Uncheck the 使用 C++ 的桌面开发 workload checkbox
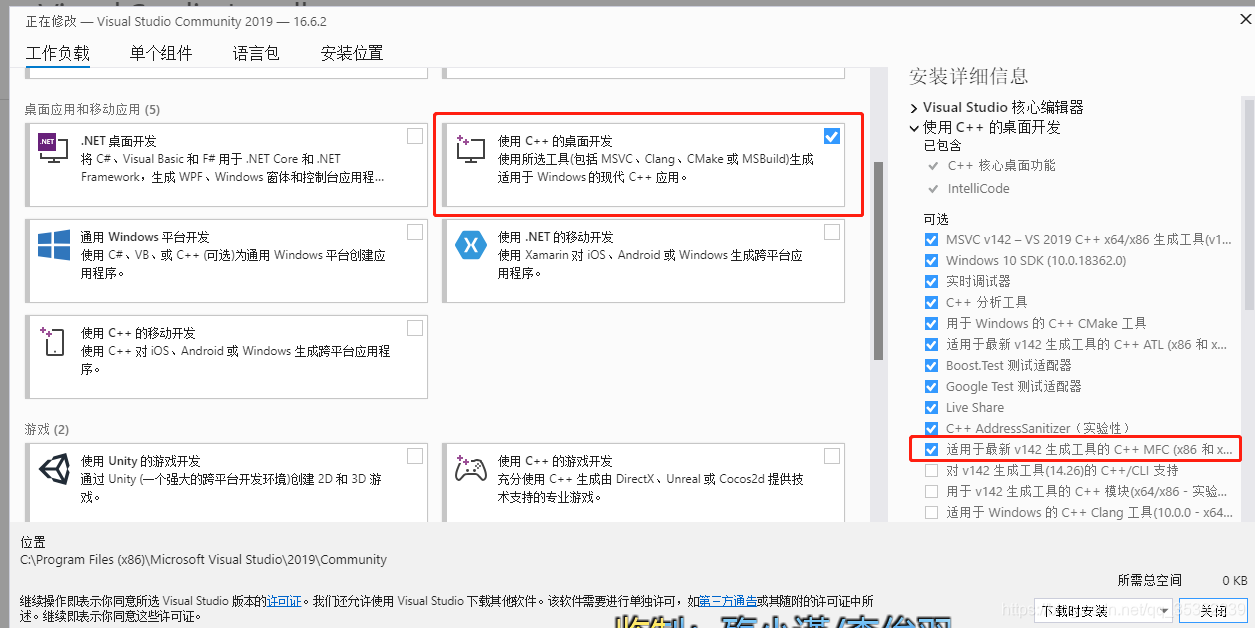Screen dimensions: 1255x628 (x=832, y=136)
